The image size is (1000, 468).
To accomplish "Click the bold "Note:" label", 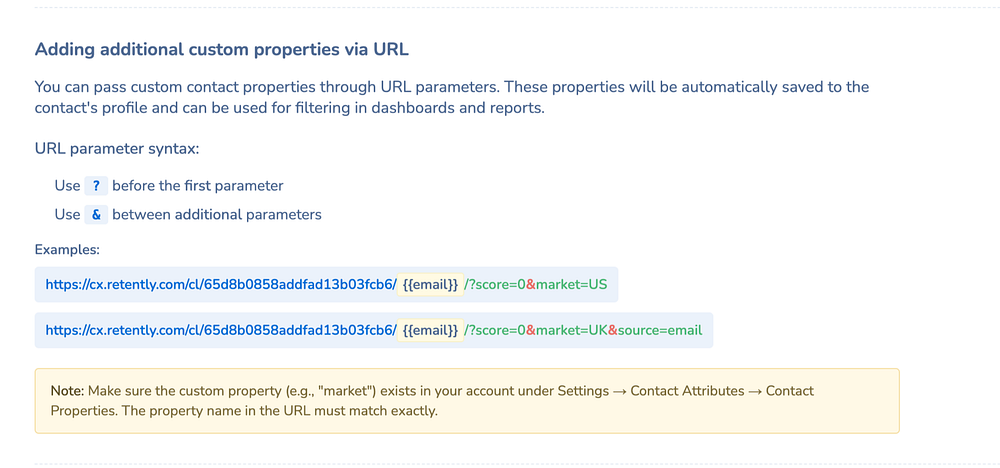I will (68, 391).
